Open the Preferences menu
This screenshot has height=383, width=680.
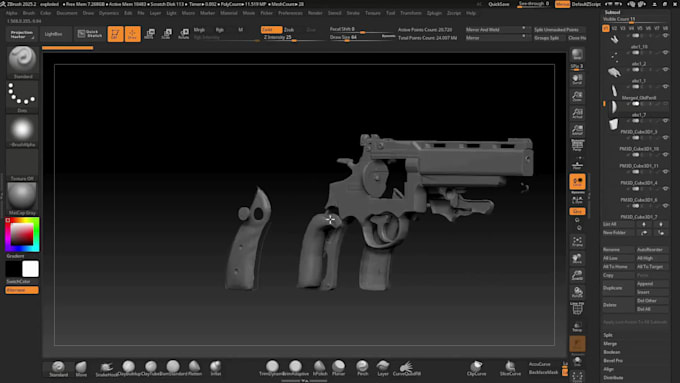[290, 13]
